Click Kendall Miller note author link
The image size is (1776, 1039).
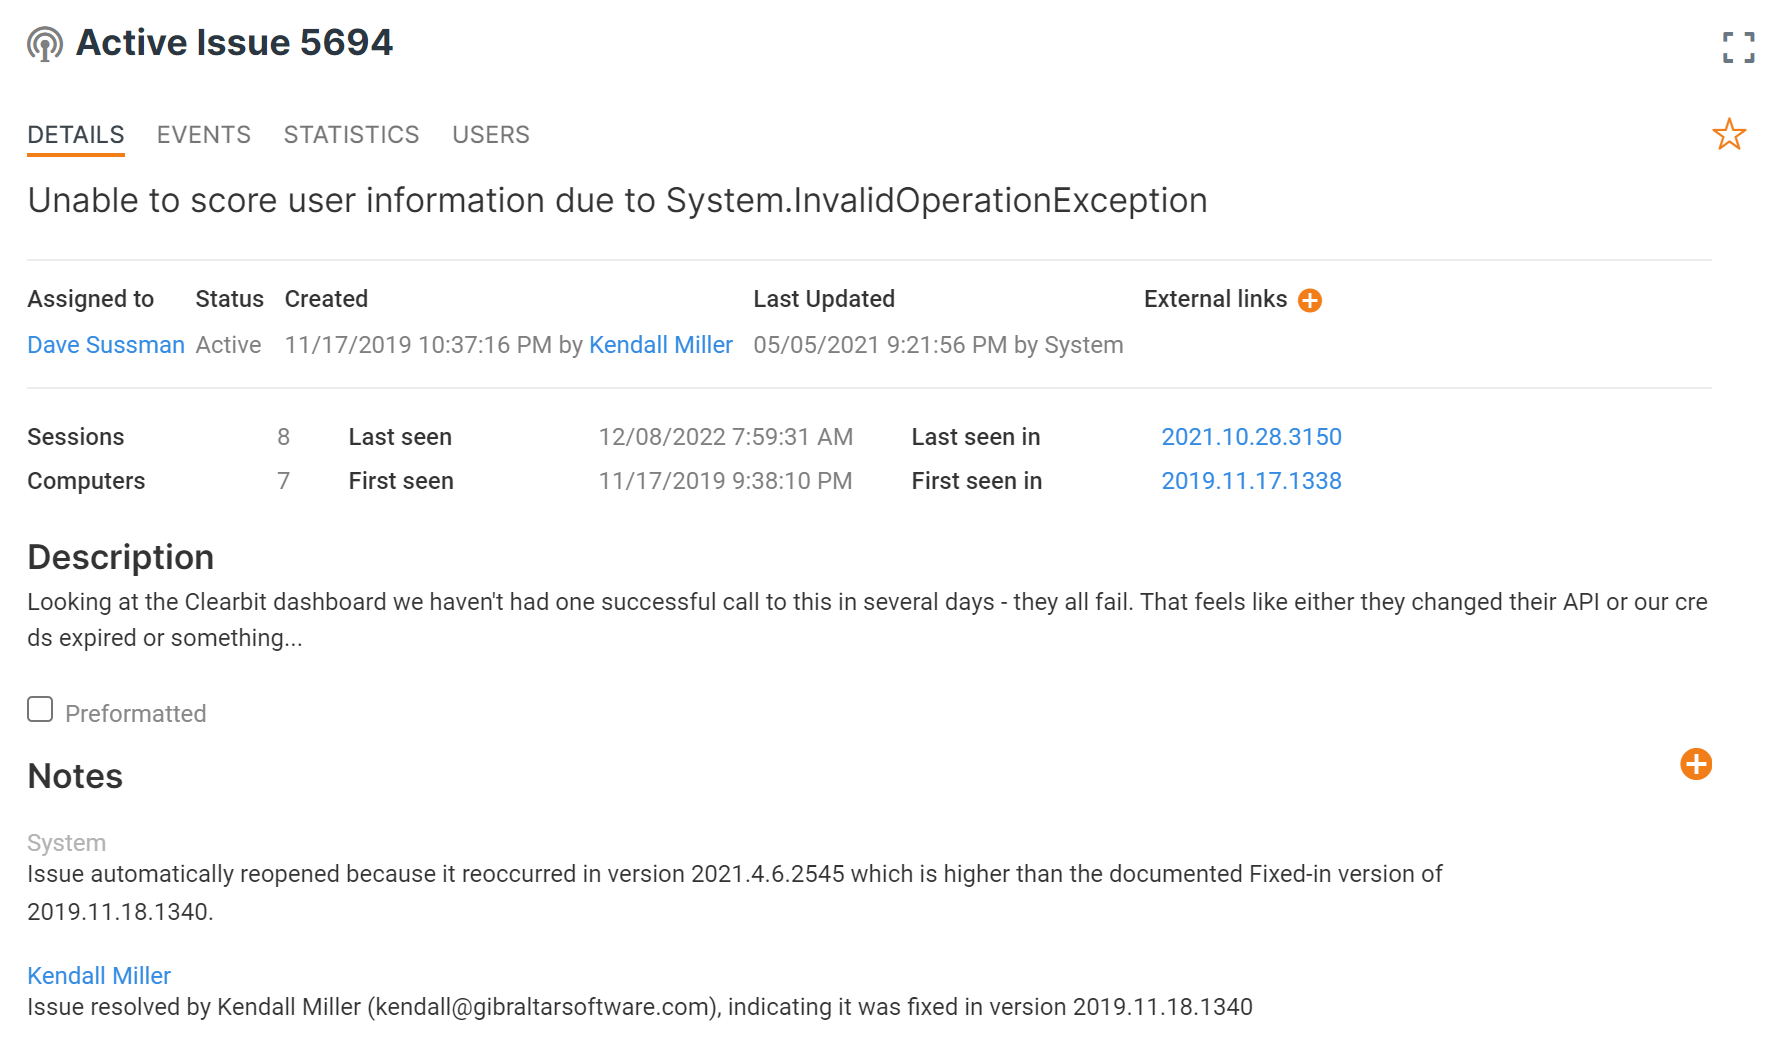tap(99, 976)
